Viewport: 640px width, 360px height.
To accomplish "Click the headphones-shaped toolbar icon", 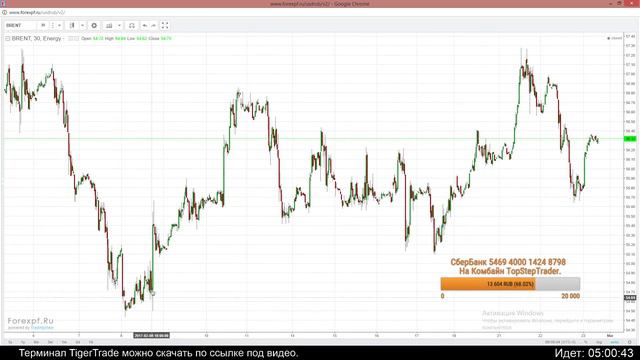I will click(x=132, y=25).
